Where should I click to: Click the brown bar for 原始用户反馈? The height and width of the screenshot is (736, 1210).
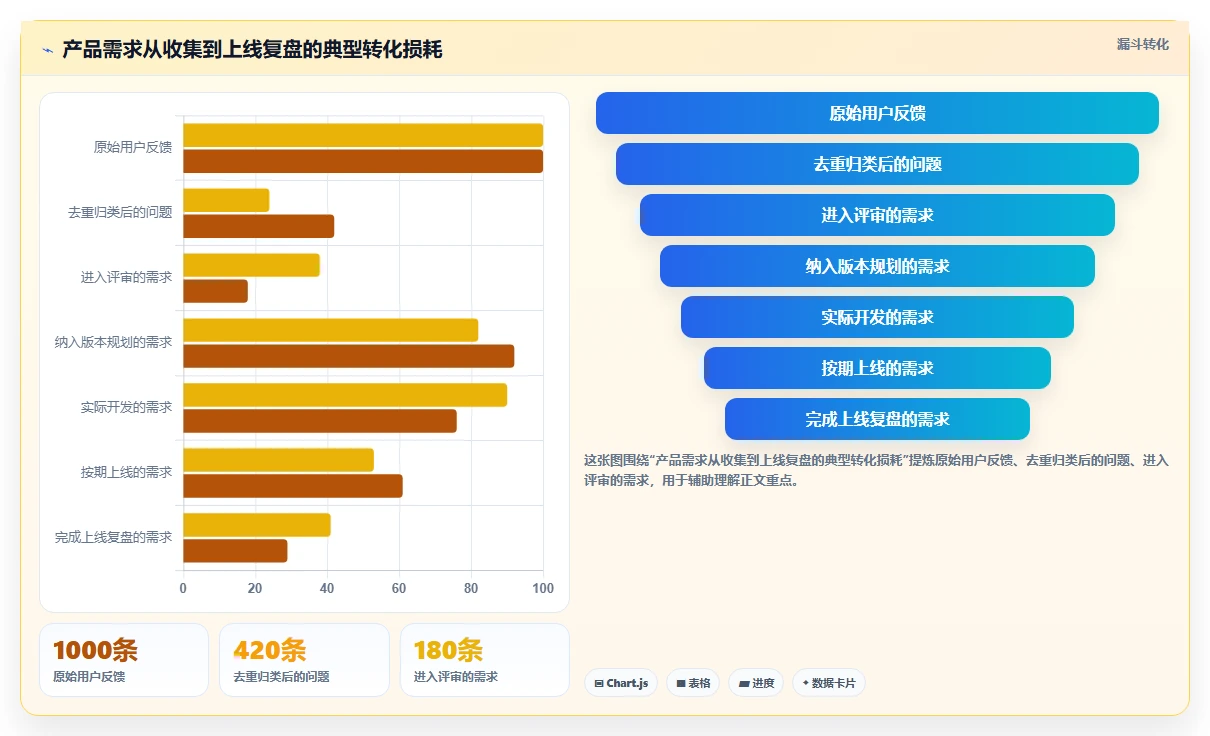[x=363, y=161]
